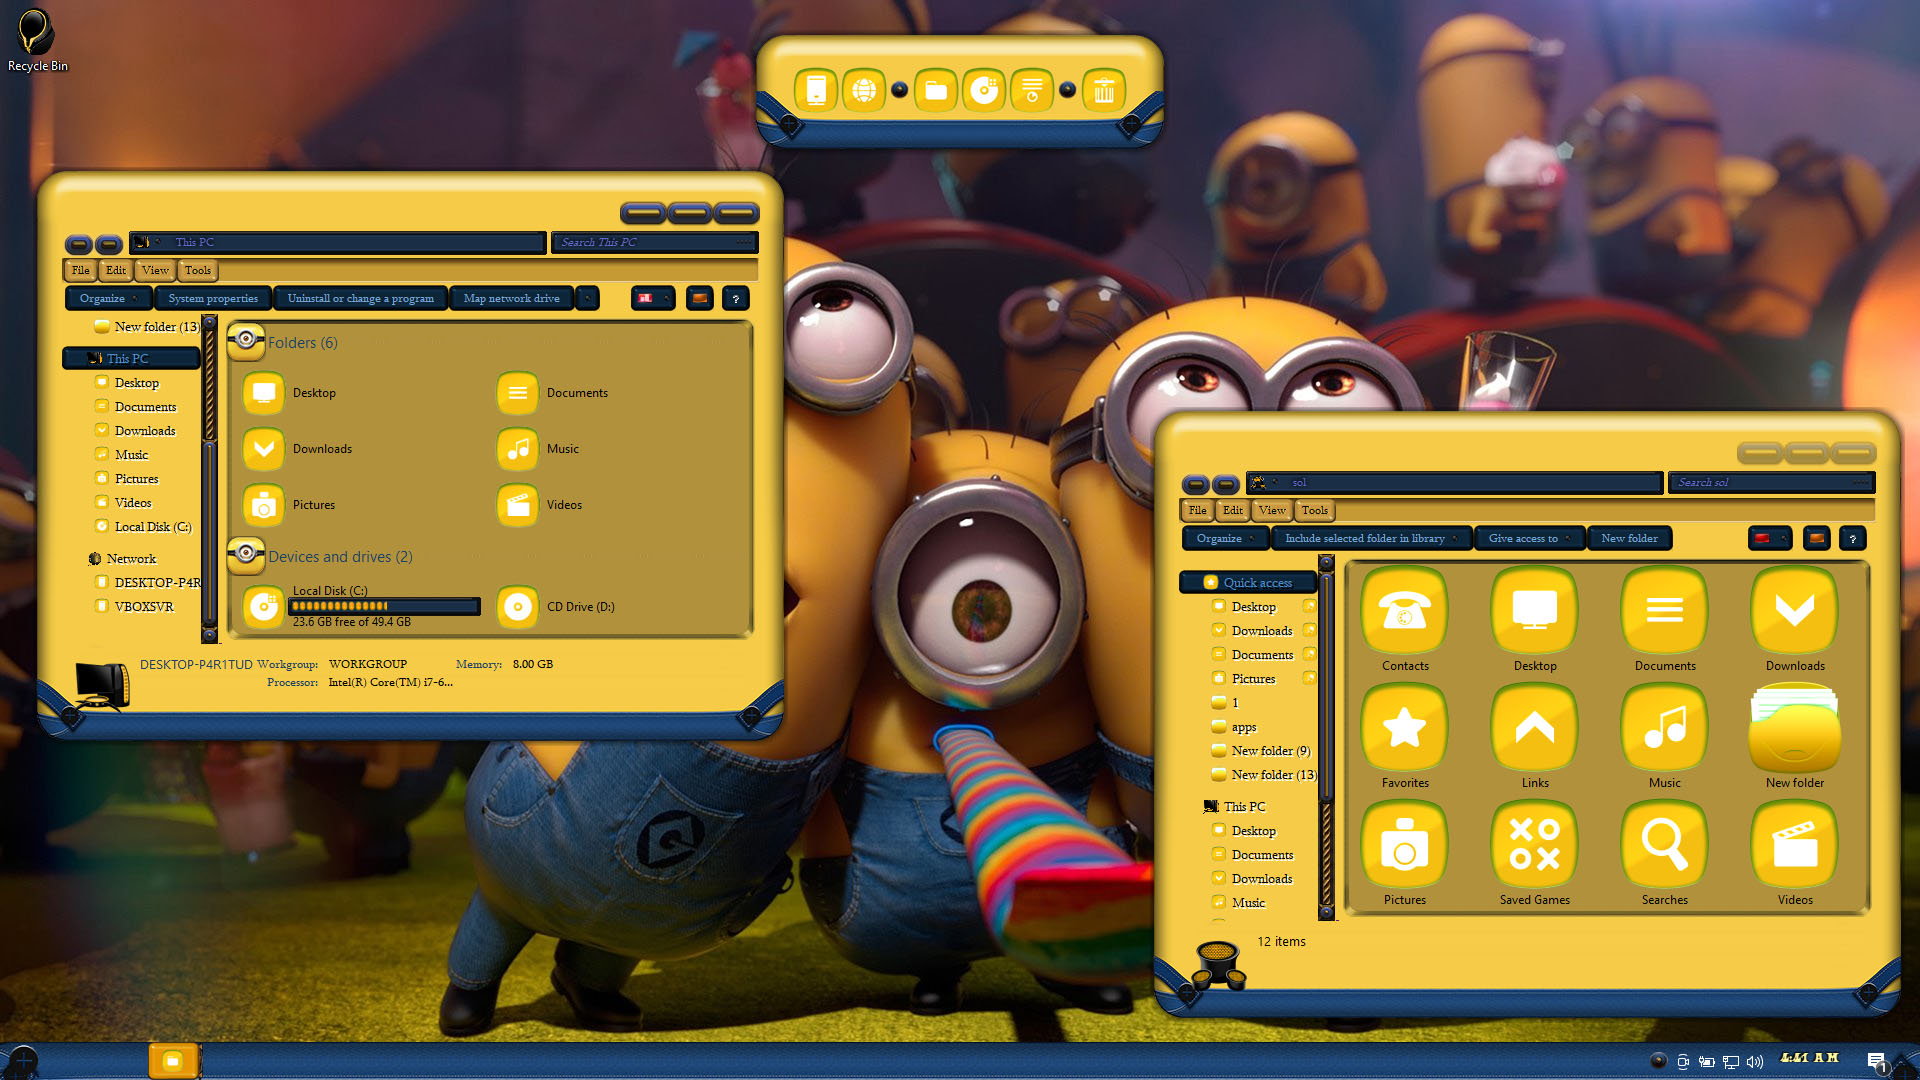Toggle preview pane button in sol window
This screenshot has width=1920, height=1080.
click(x=1817, y=538)
